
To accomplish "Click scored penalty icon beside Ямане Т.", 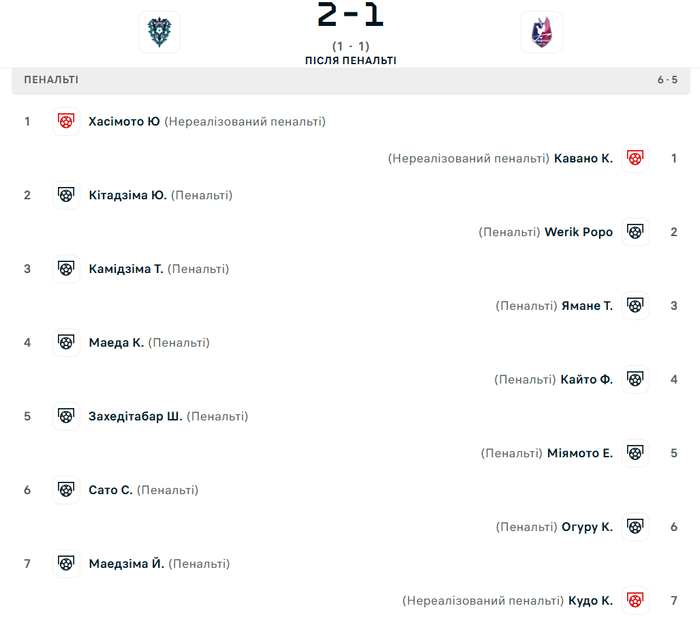I will pyautogui.click(x=634, y=306).
